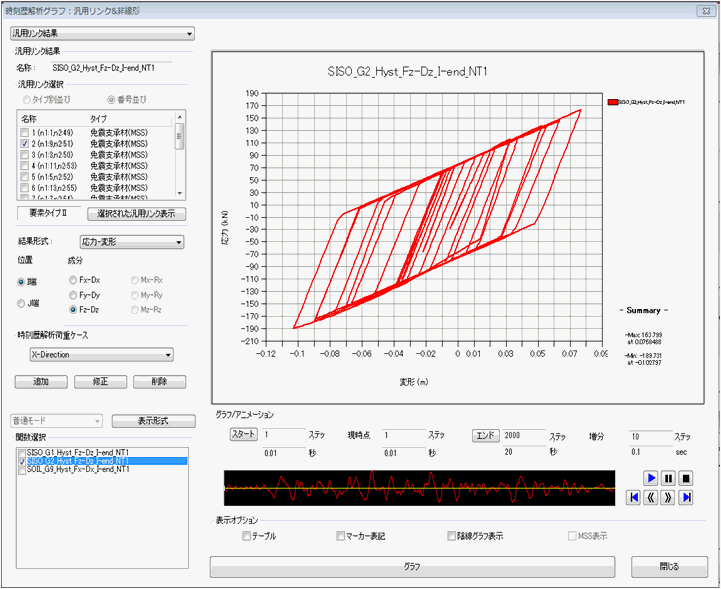
Task: Choose the Fy-Dy component
Action: coord(73,295)
